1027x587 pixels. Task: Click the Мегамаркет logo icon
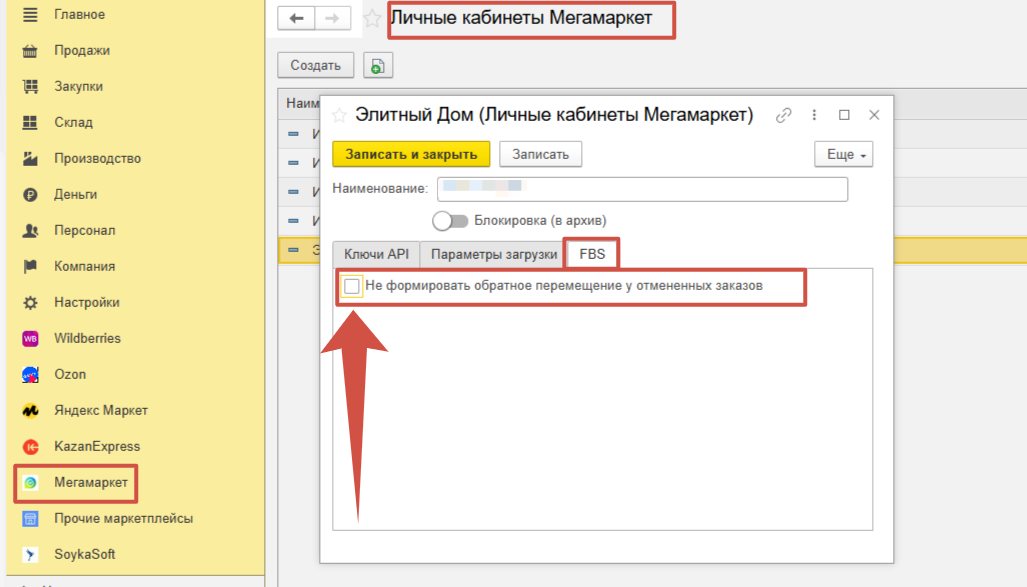point(30,483)
